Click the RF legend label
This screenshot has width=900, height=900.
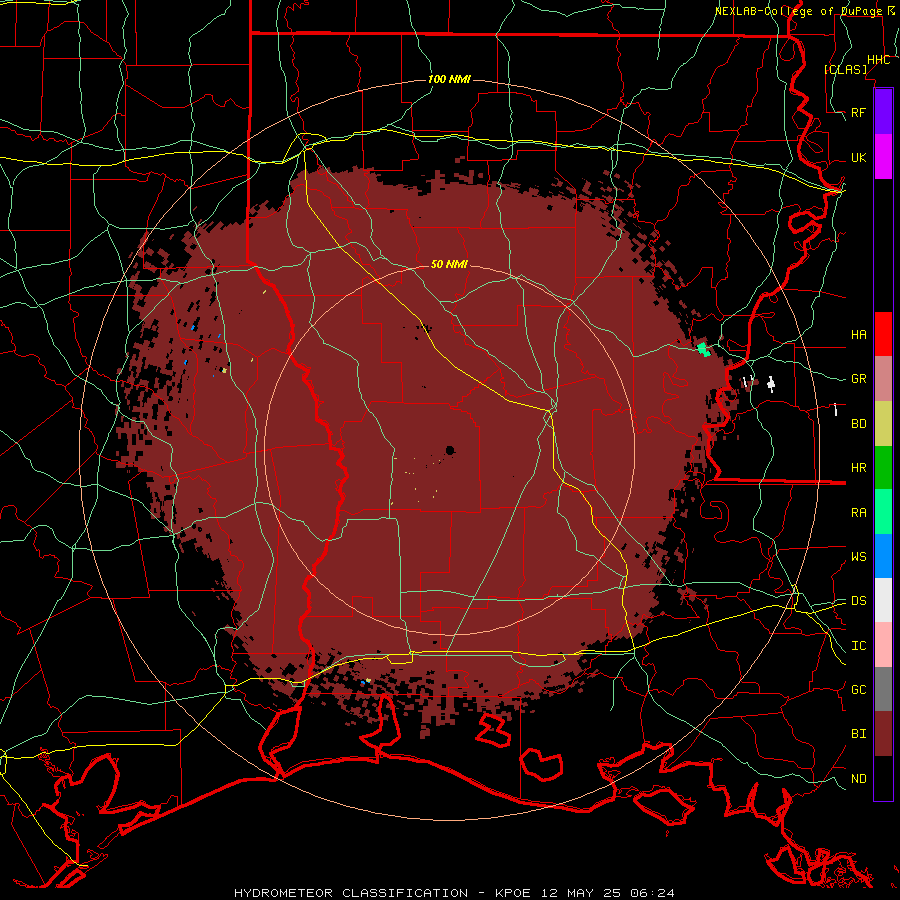point(859,112)
